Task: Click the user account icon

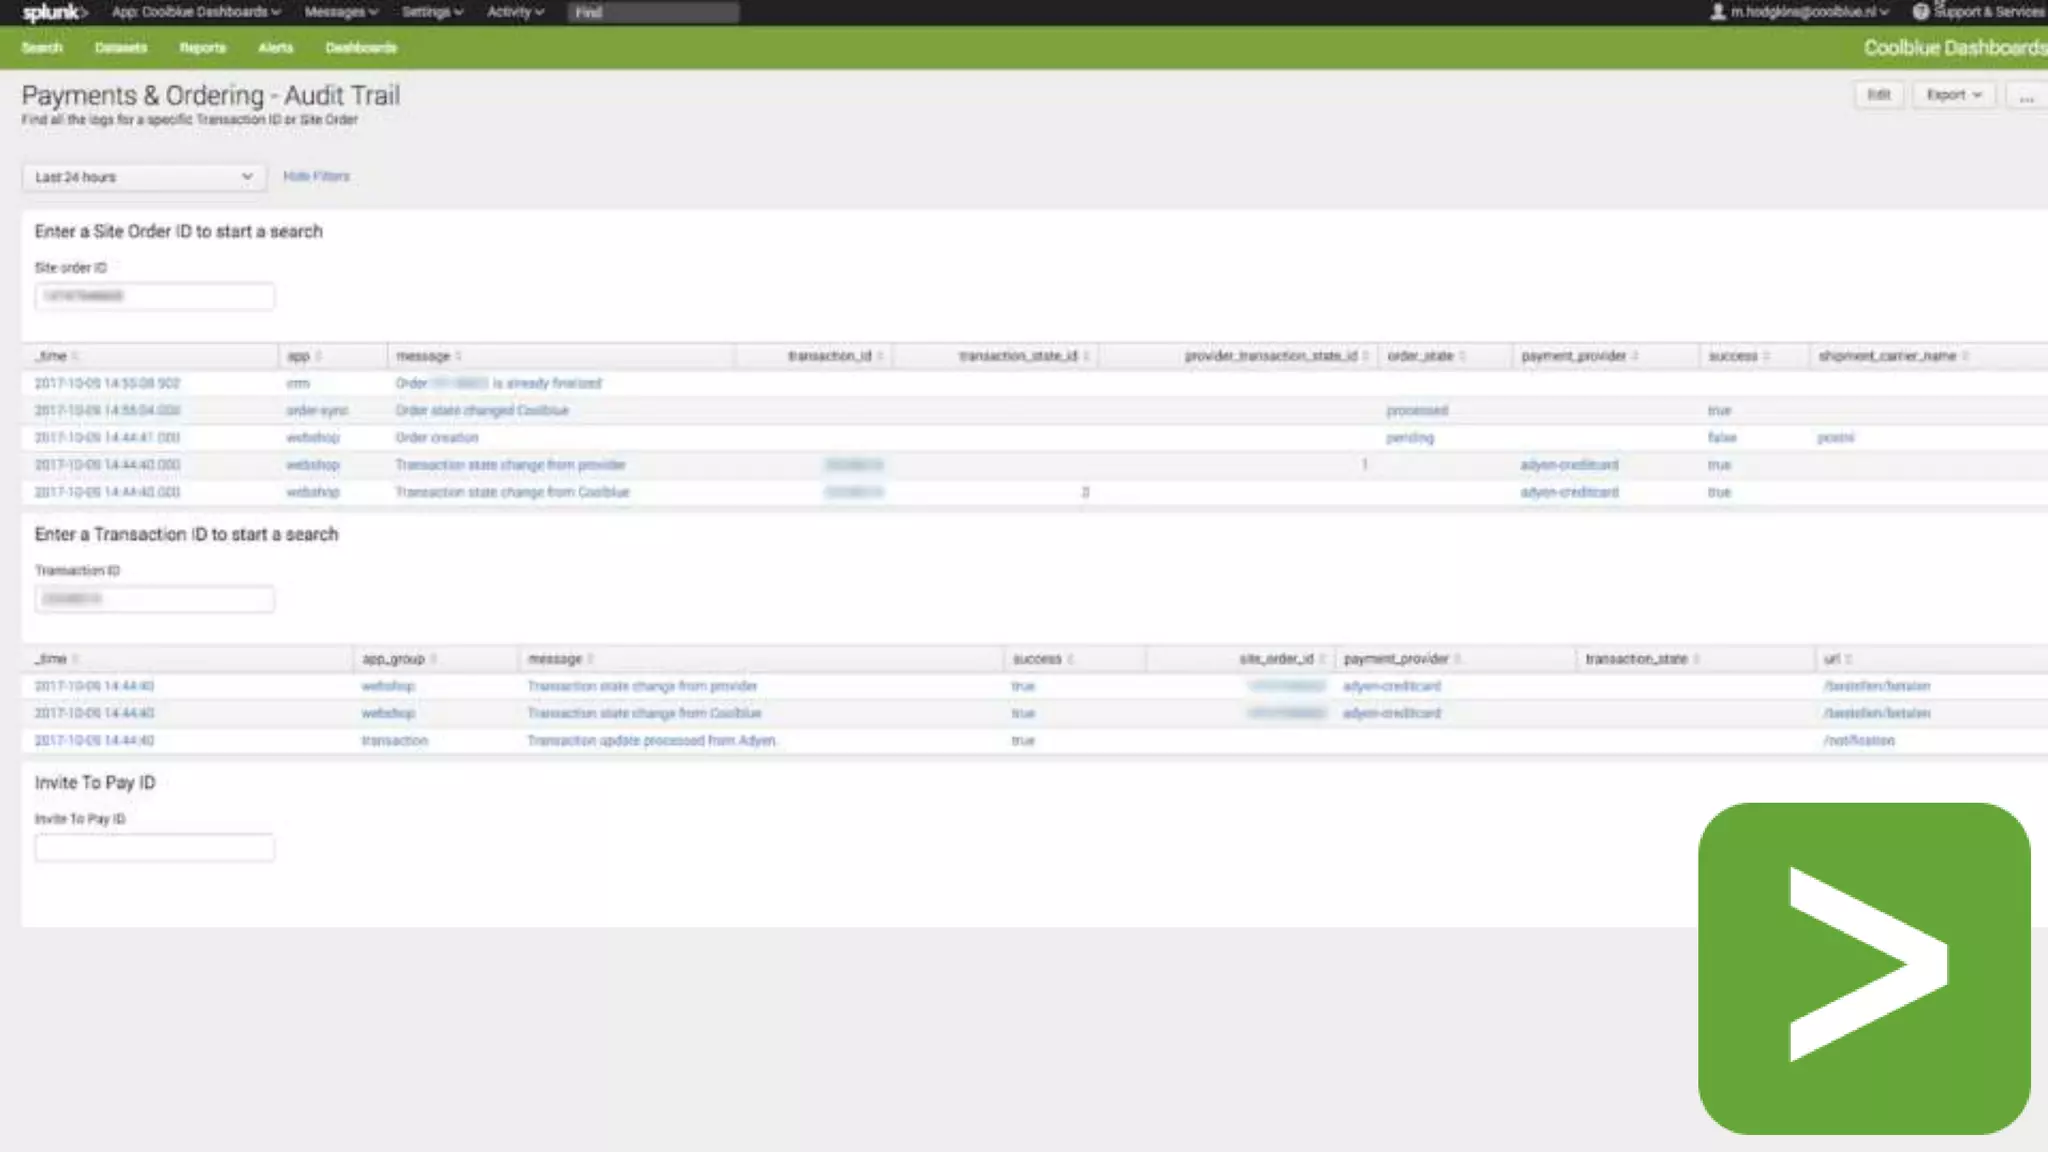Action: point(1717,12)
